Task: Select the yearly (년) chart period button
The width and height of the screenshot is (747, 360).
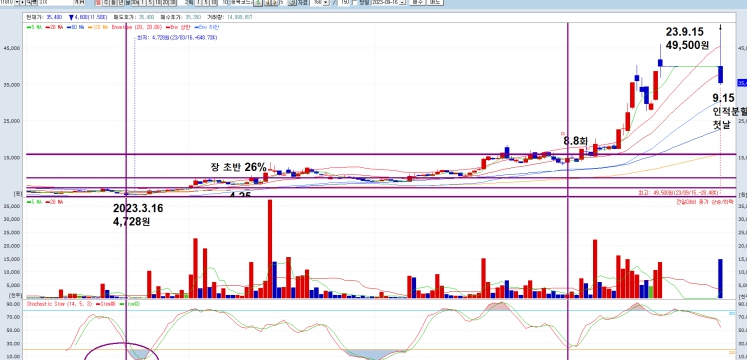Action: 121,2
